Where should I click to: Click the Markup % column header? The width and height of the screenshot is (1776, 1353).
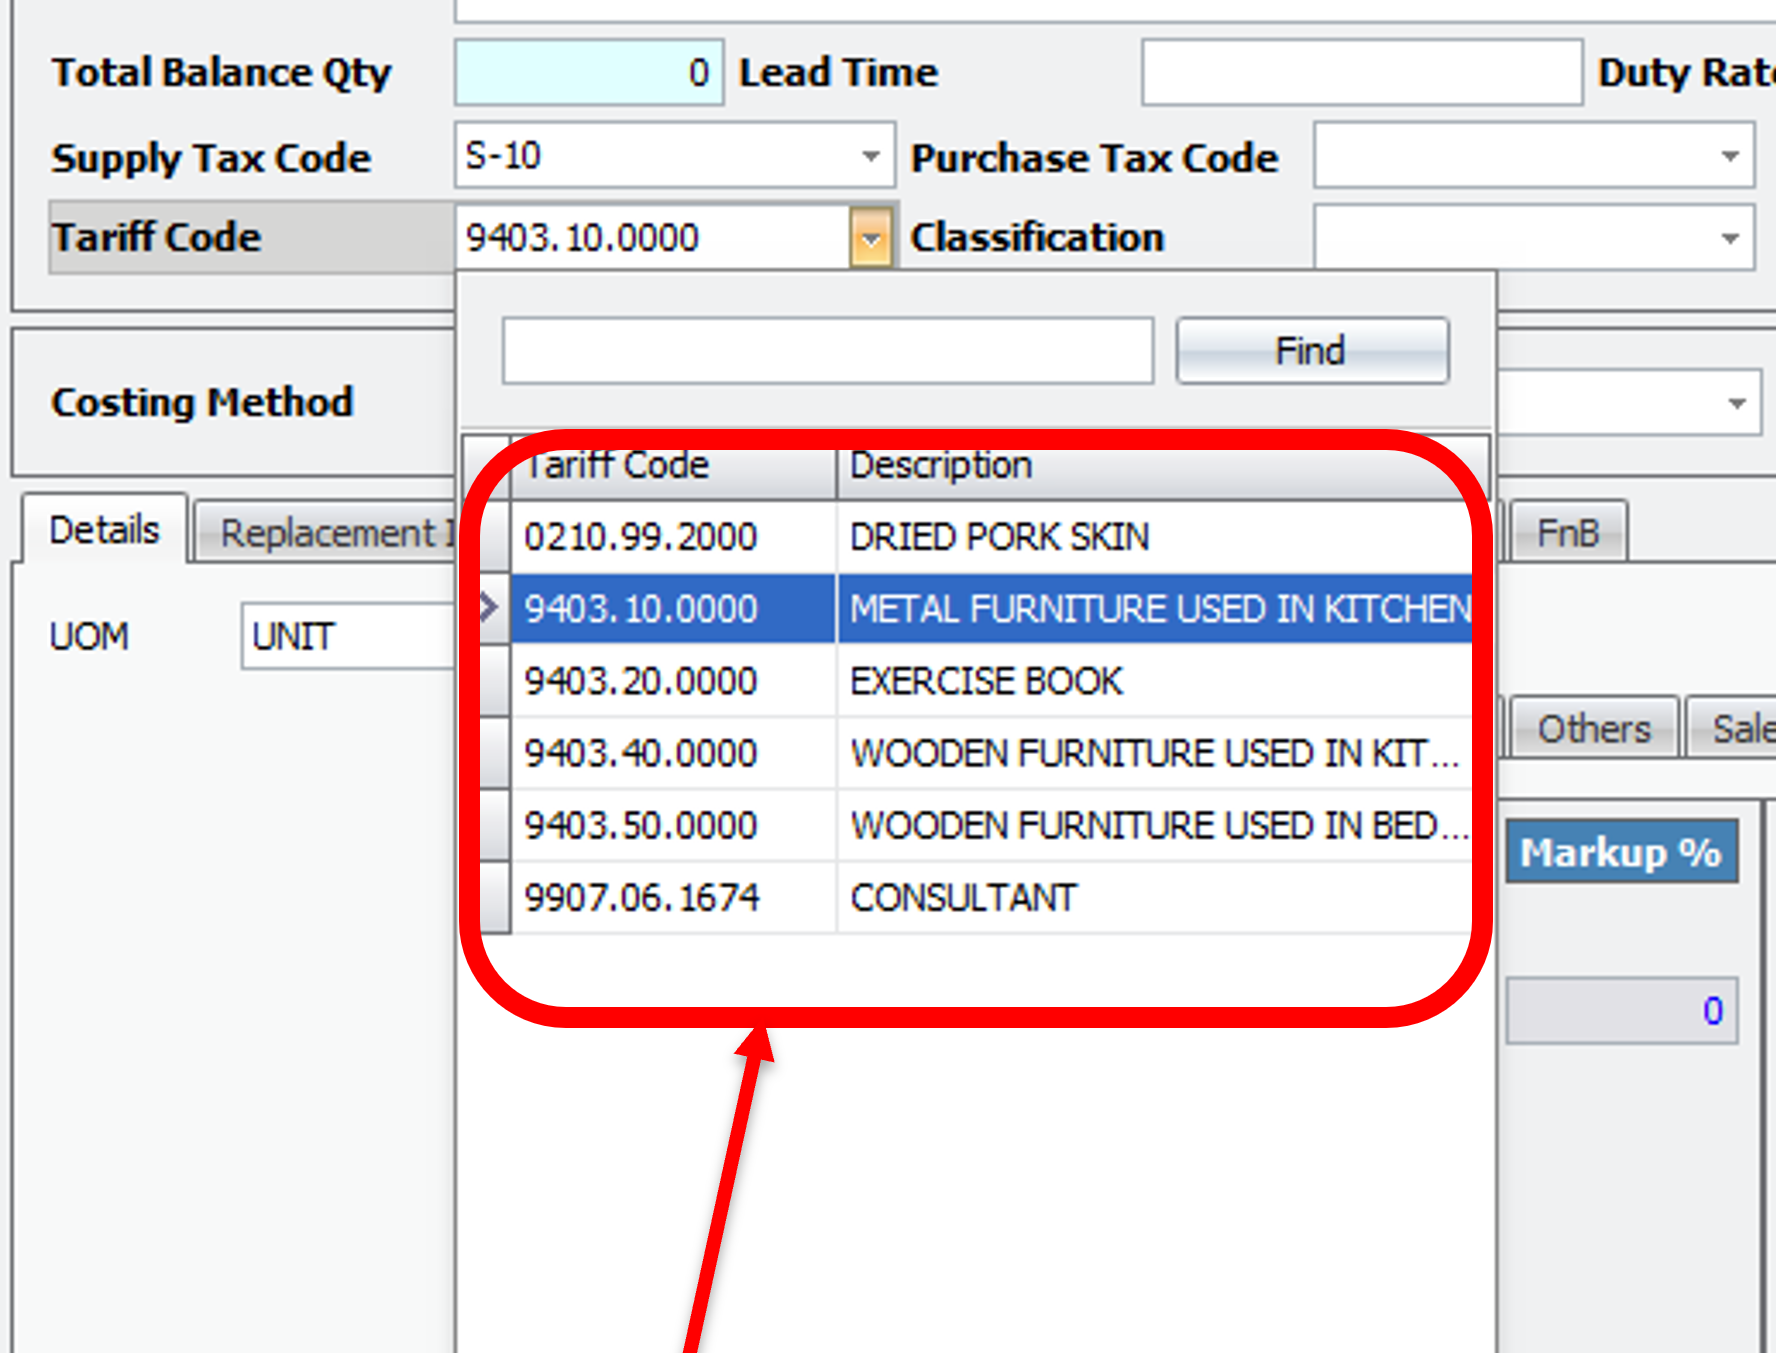(1620, 852)
